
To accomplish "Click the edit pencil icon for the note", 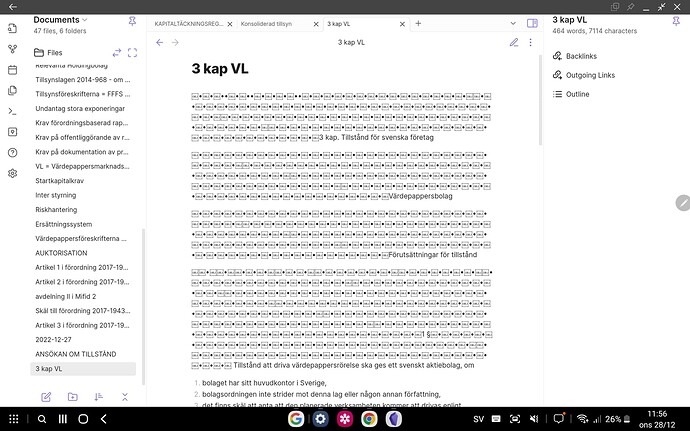I will pyautogui.click(x=514, y=42).
